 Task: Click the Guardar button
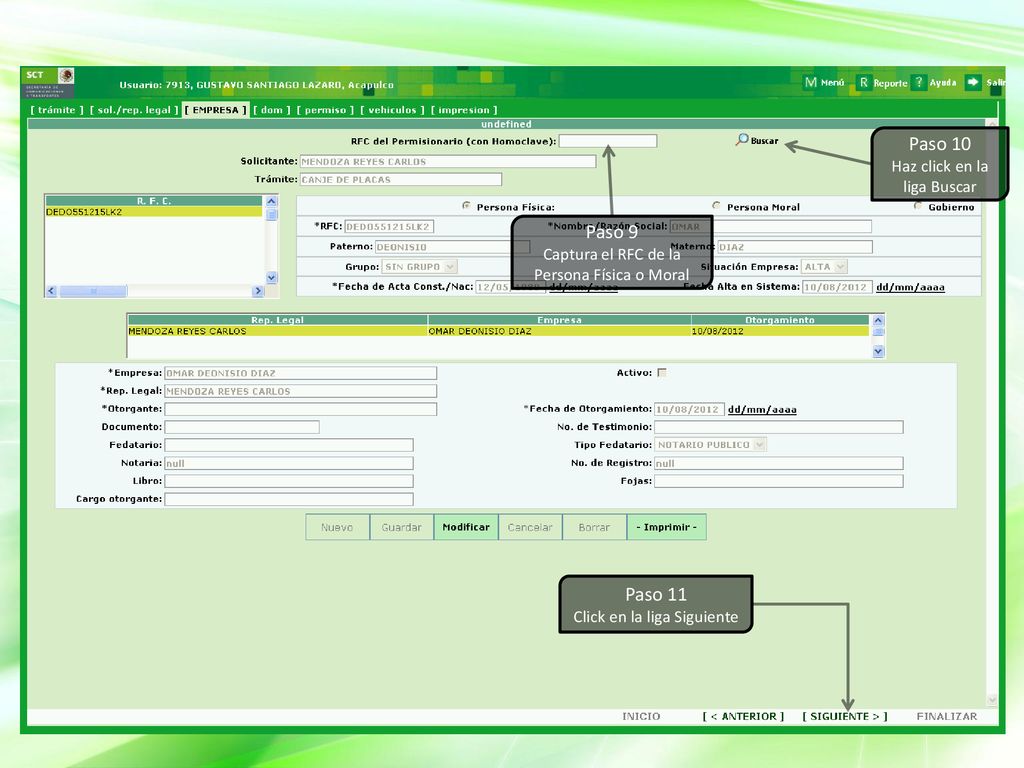pyautogui.click(x=402, y=527)
